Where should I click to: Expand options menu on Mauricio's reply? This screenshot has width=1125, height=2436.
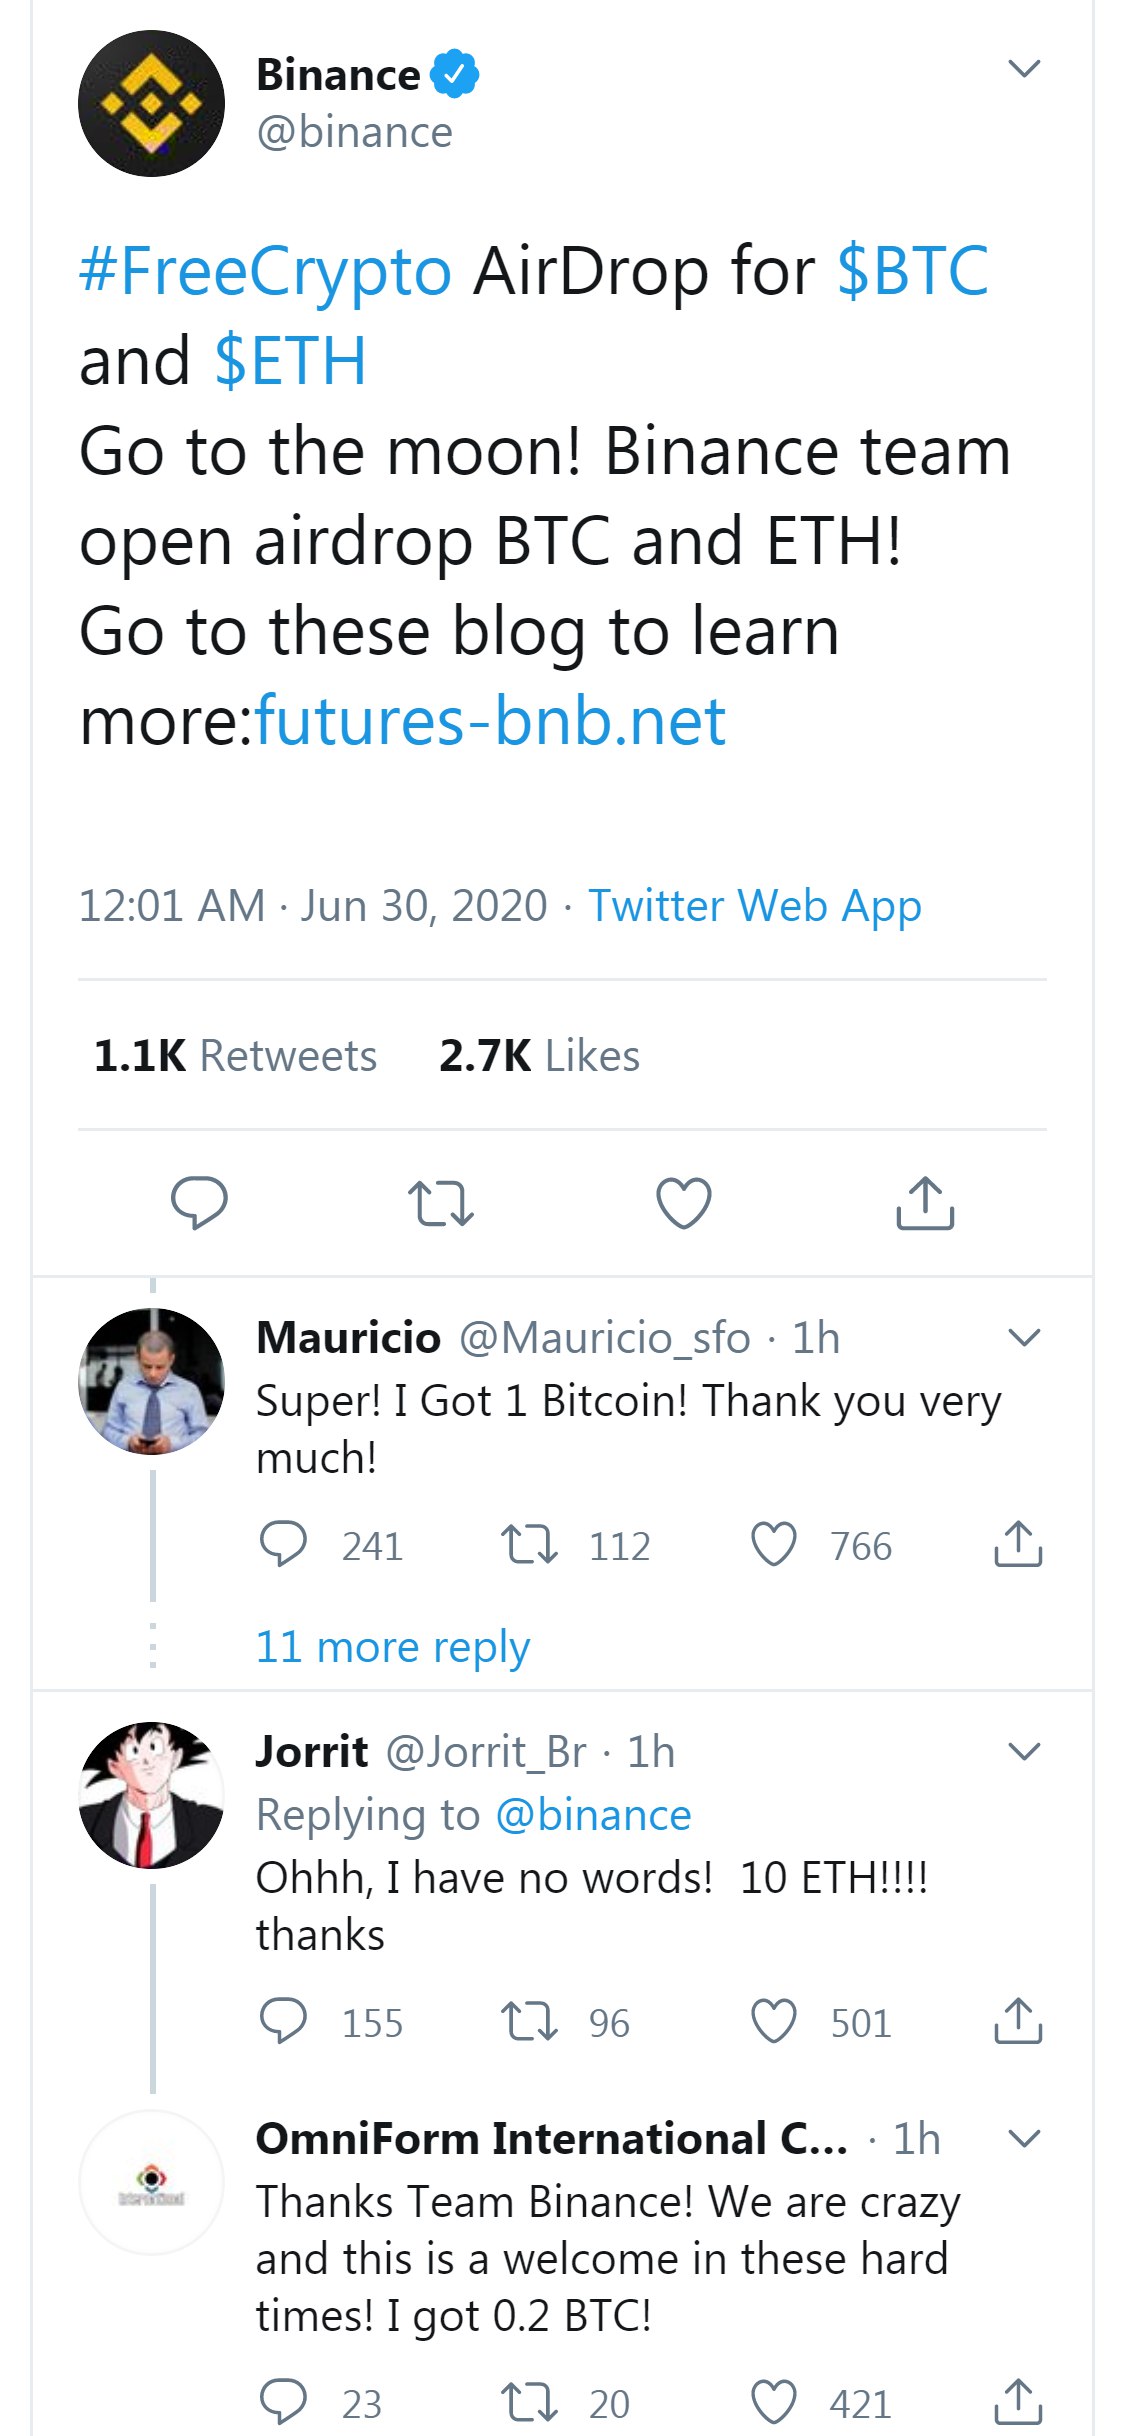click(x=1024, y=1338)
